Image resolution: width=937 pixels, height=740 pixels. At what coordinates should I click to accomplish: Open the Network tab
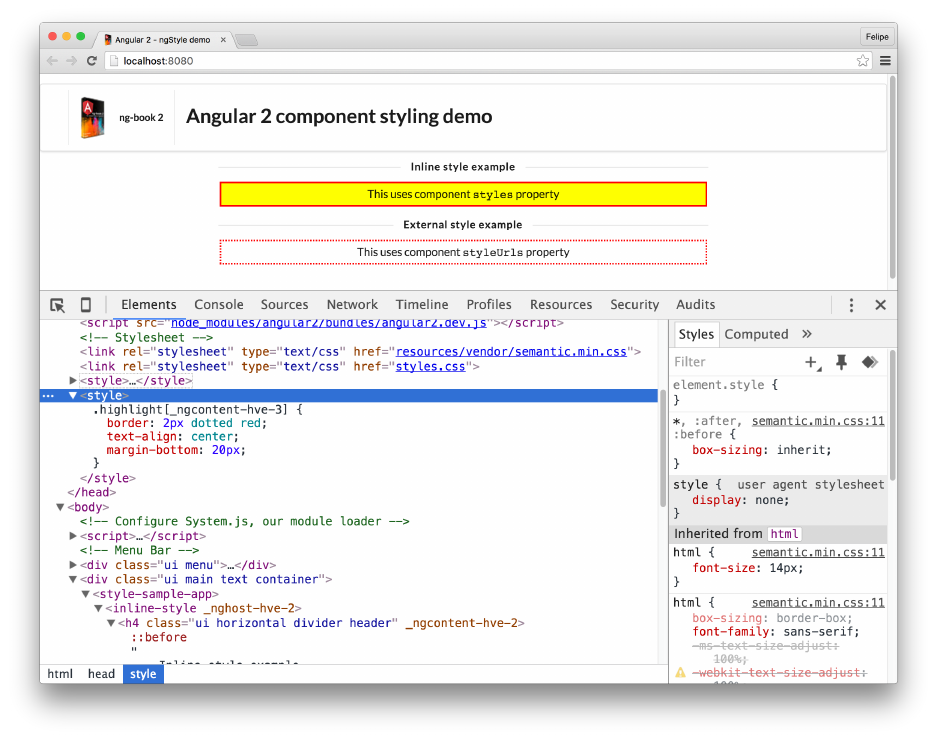tap(352, 305)
